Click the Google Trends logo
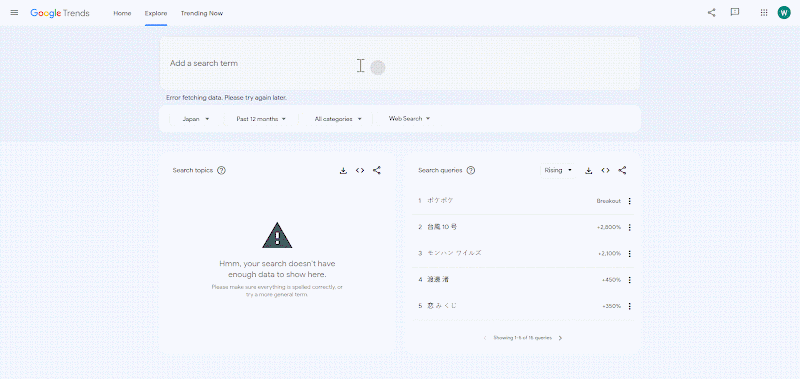 60,13
